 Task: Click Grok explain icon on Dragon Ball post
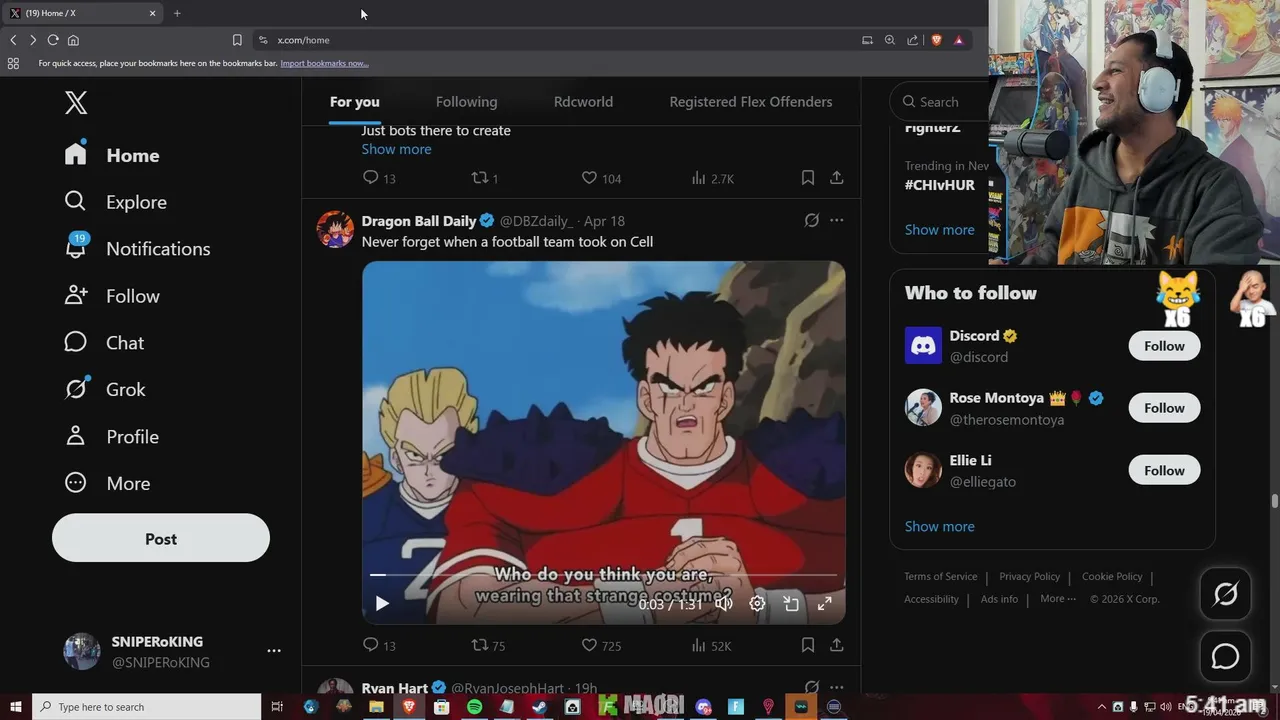coord(812,220)
